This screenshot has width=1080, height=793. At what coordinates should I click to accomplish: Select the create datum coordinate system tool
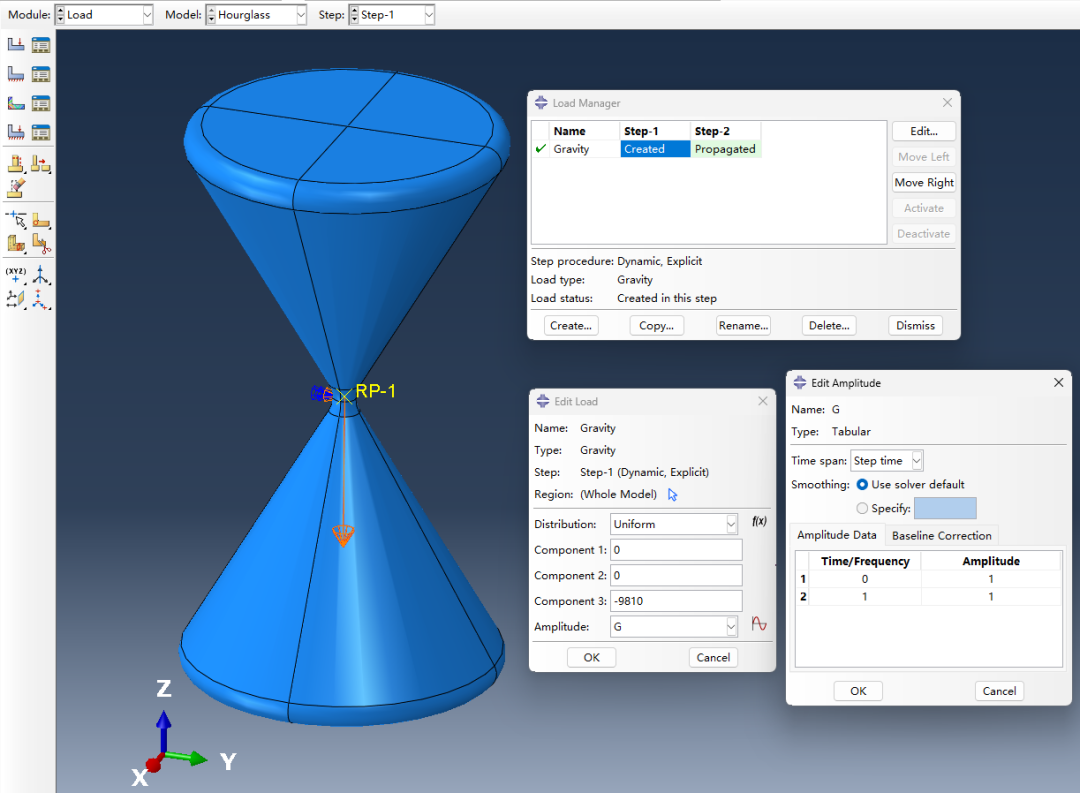pos(41,299)
